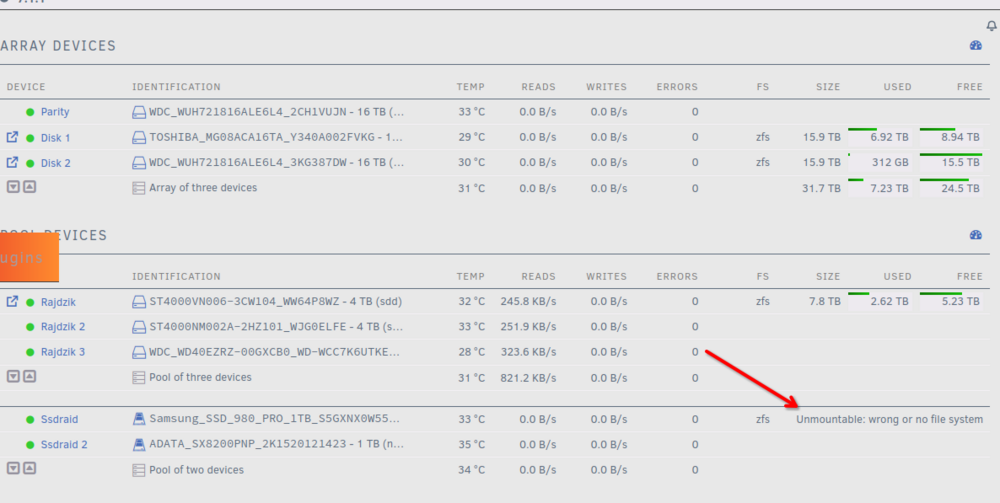Open Rajdzik pool settings

(x=58, y=302)
